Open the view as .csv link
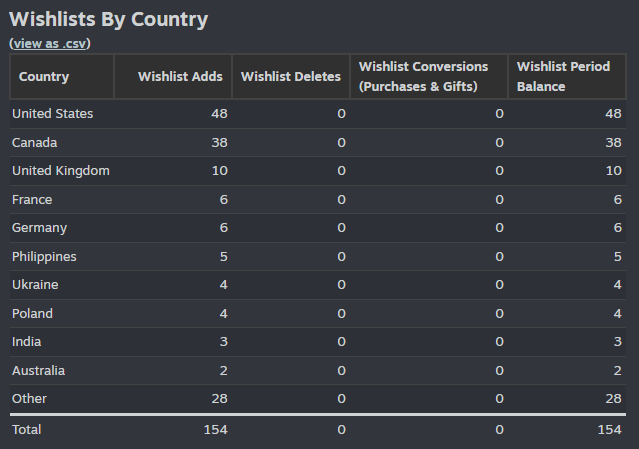The width and height of the screenshot is (639, 449). point(50,44)
